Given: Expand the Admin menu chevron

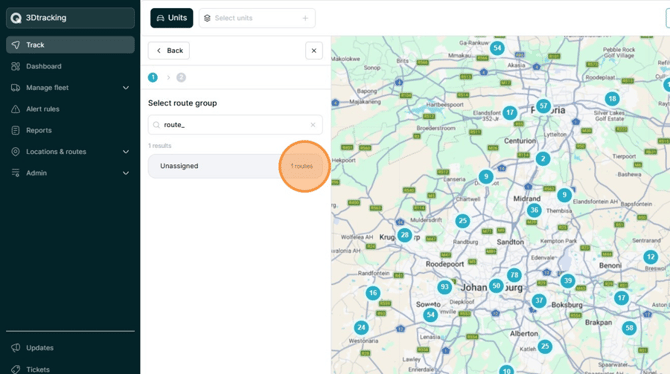Looking at the screenshot, I should [126, 173].
